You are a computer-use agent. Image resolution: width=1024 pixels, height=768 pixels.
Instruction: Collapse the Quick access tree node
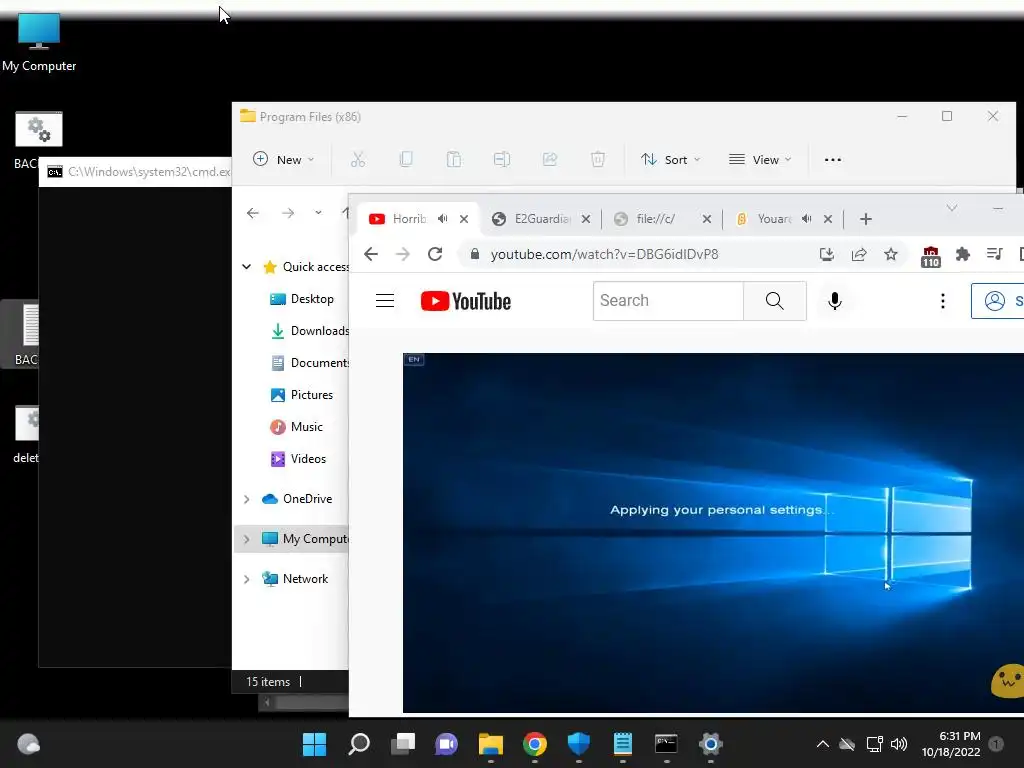(x=246, y=266)
